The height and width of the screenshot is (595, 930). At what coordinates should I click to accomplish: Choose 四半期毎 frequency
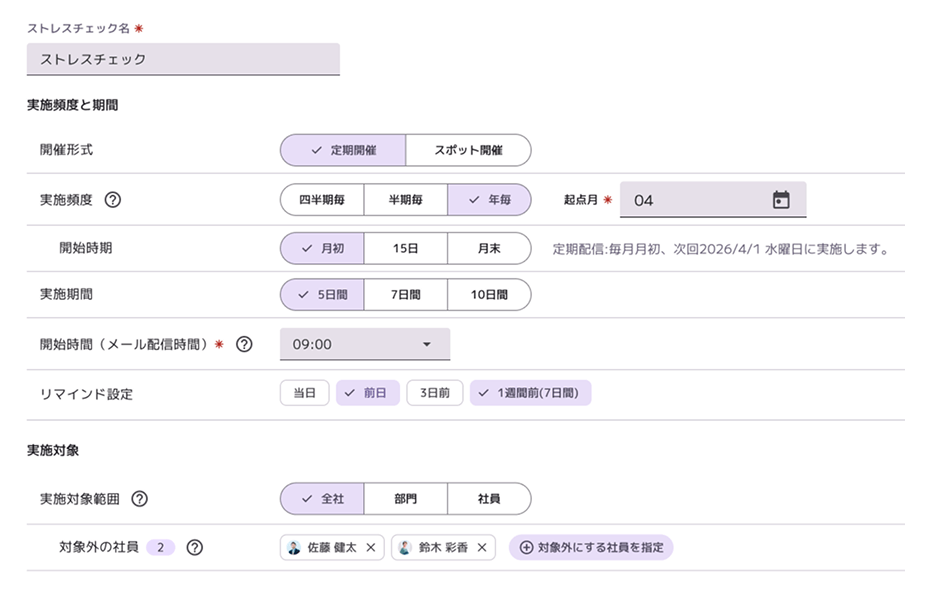[322, 200]
